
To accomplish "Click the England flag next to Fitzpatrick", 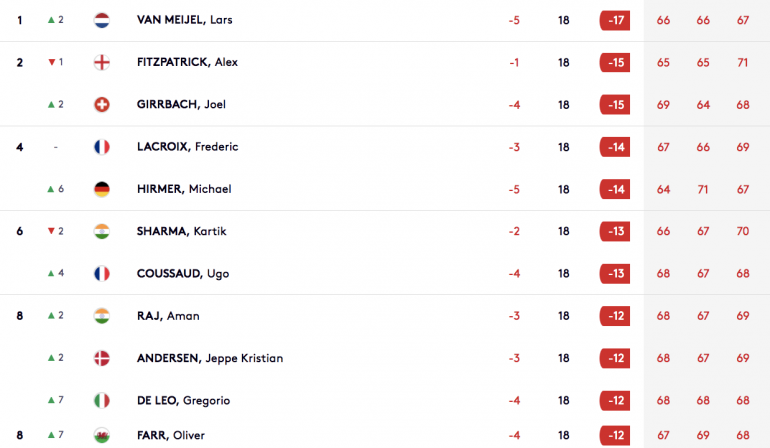I will click(x=102, y=62).
